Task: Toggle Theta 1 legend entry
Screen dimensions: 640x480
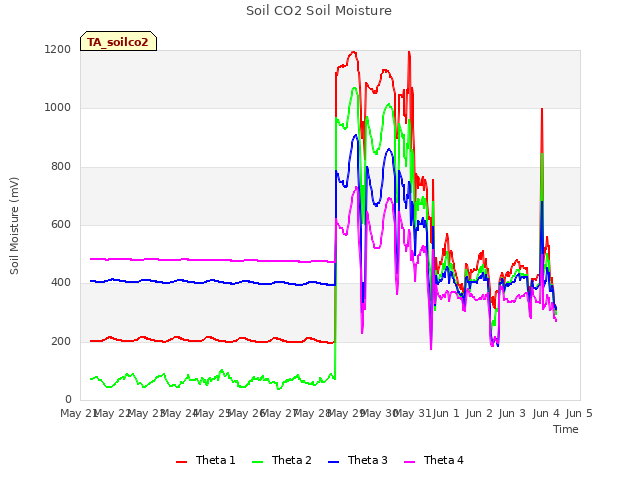Action: [206, 460]
